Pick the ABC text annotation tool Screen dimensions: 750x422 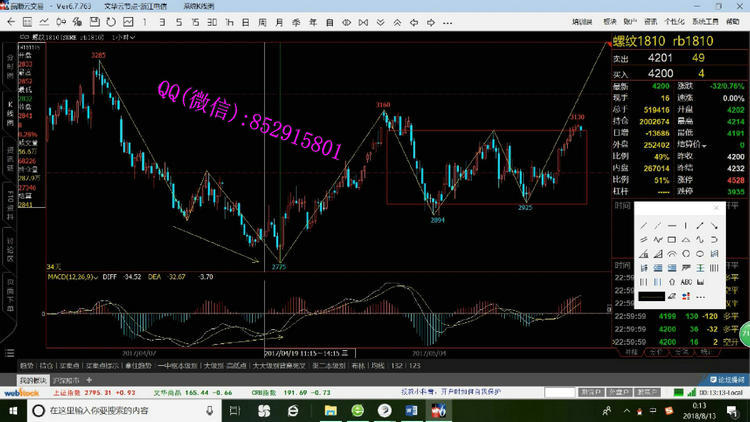click(x=686, y=281)
